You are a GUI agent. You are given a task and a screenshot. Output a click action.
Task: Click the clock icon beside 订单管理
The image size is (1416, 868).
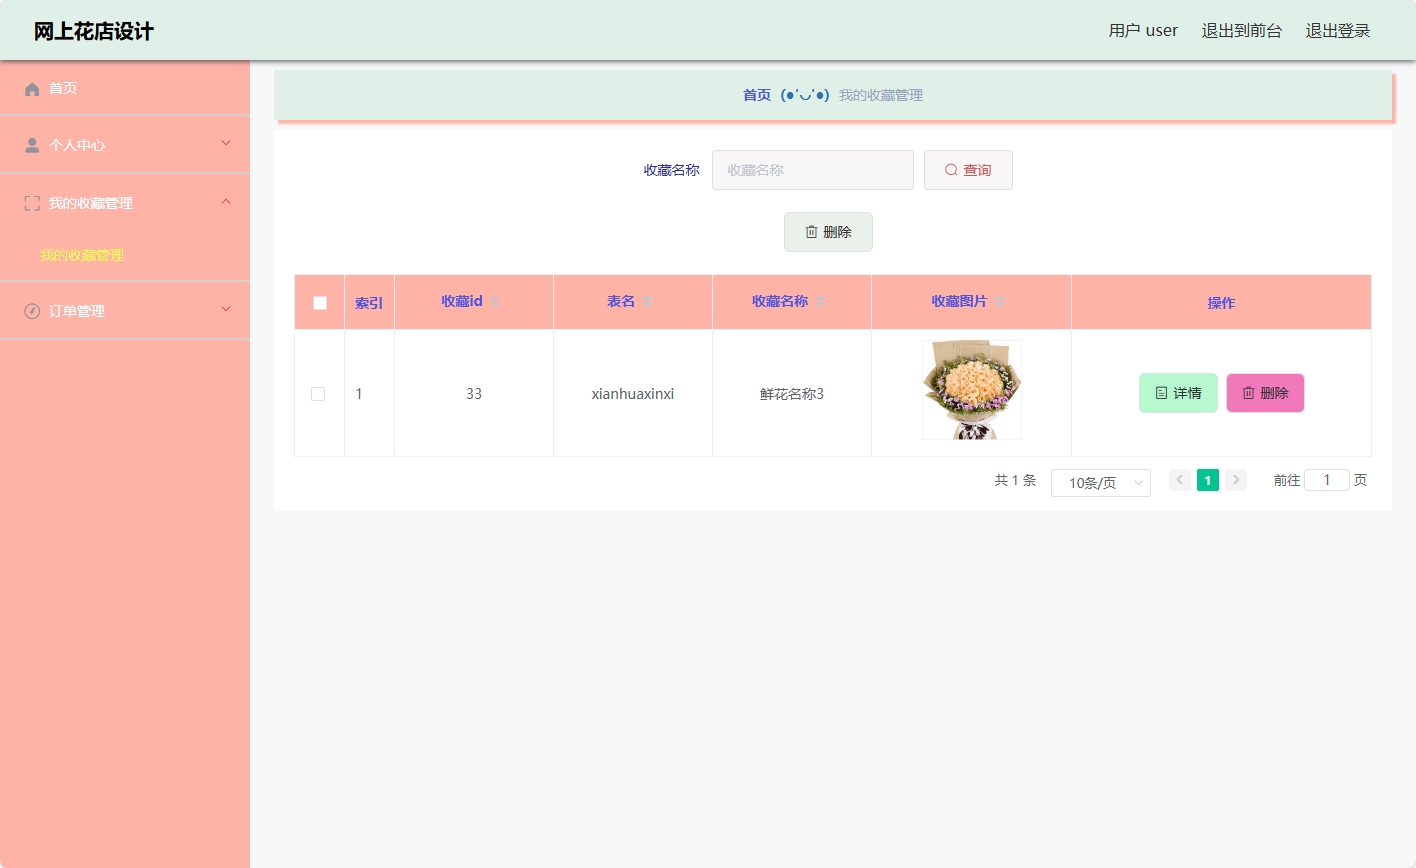(x=31, y=310)
